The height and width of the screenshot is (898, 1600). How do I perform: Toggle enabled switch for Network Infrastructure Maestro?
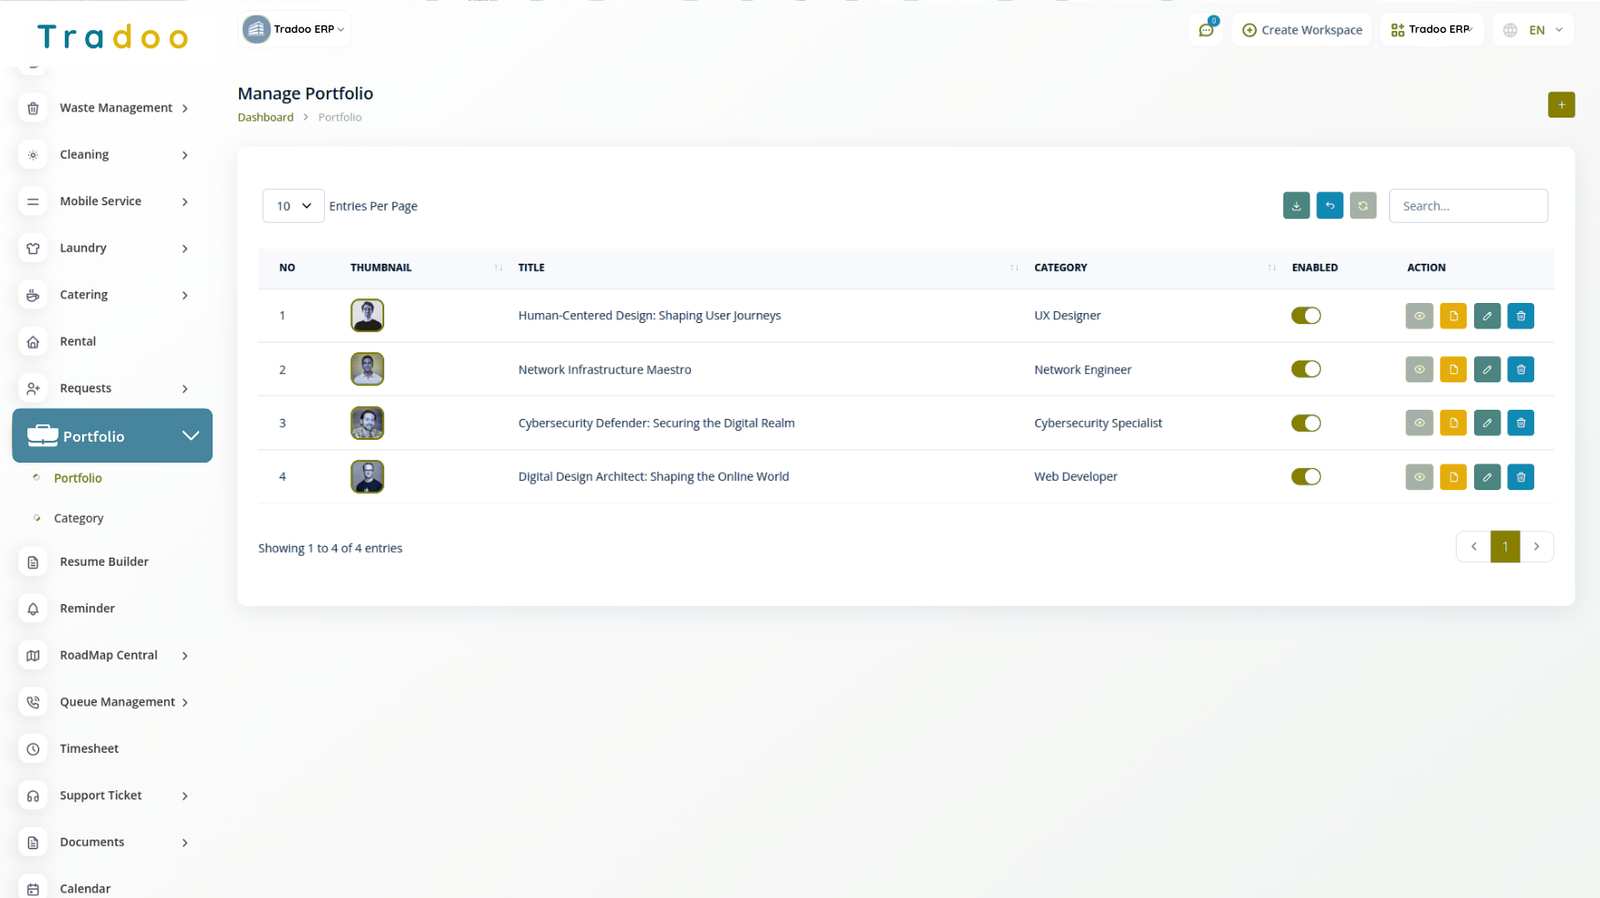(x=1305, y=370)
